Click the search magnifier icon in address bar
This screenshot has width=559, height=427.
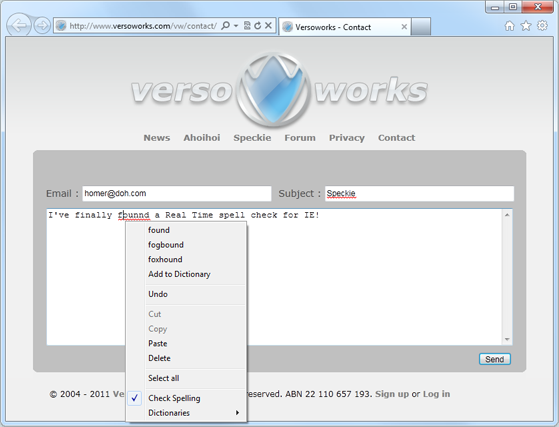coord(226,26)
